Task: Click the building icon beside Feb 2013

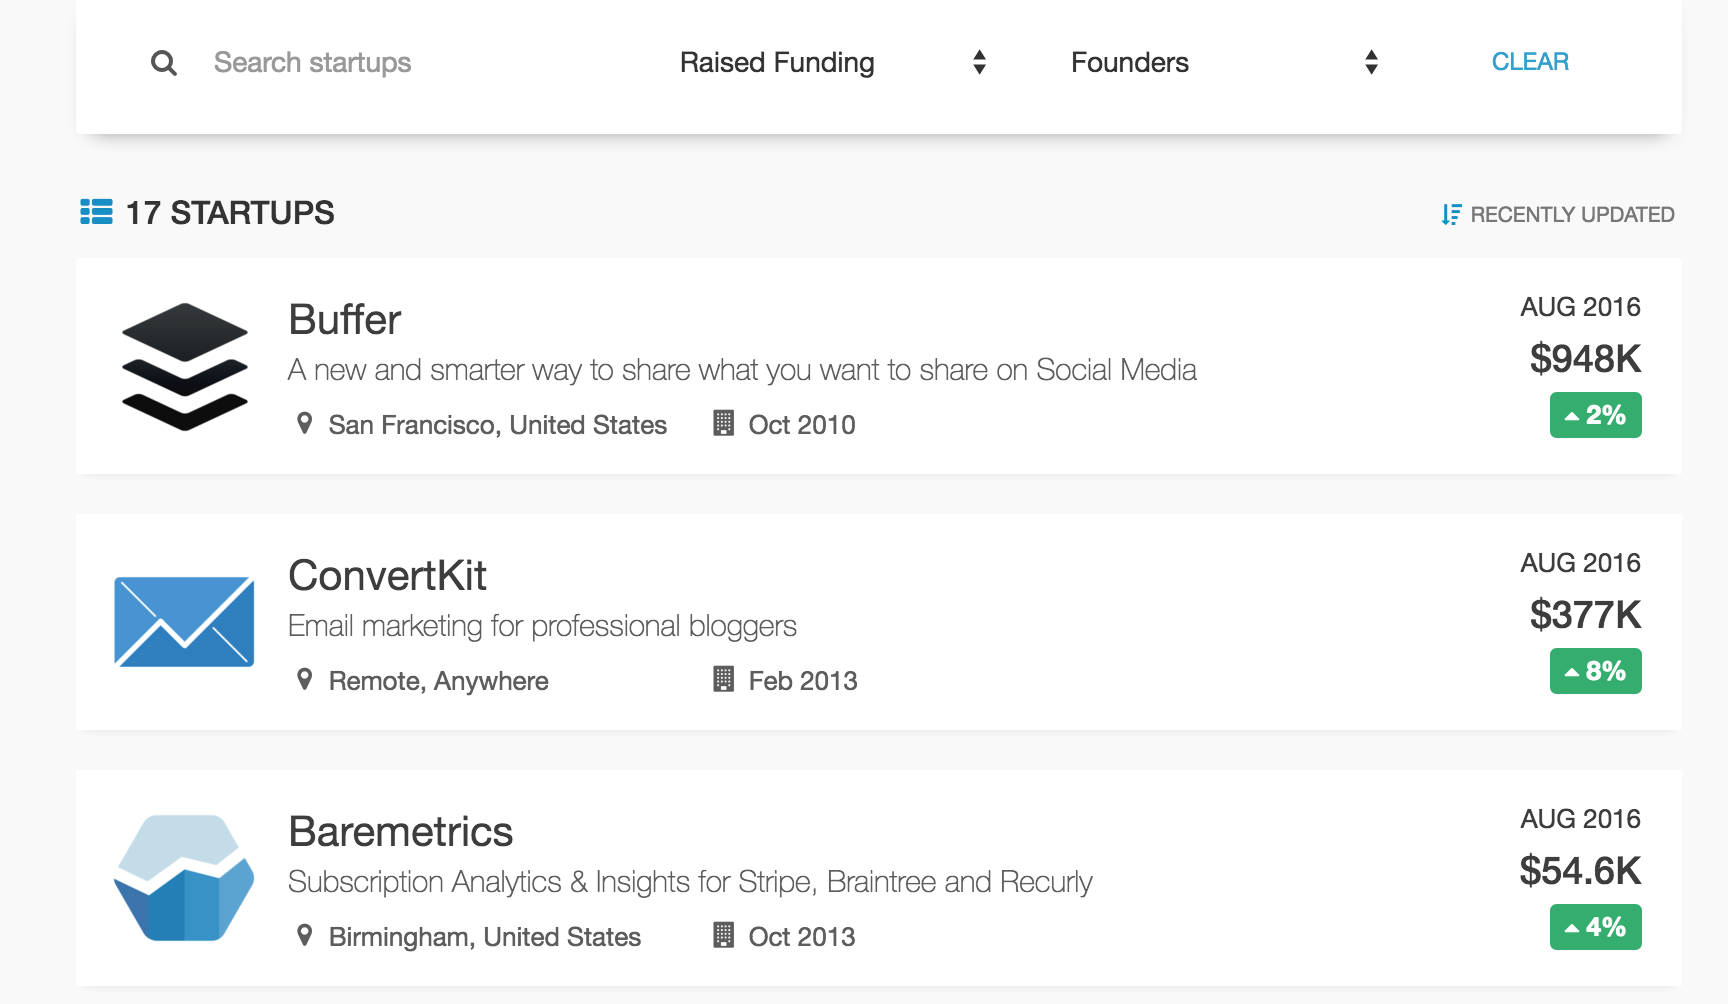Action: coord(723,680)
